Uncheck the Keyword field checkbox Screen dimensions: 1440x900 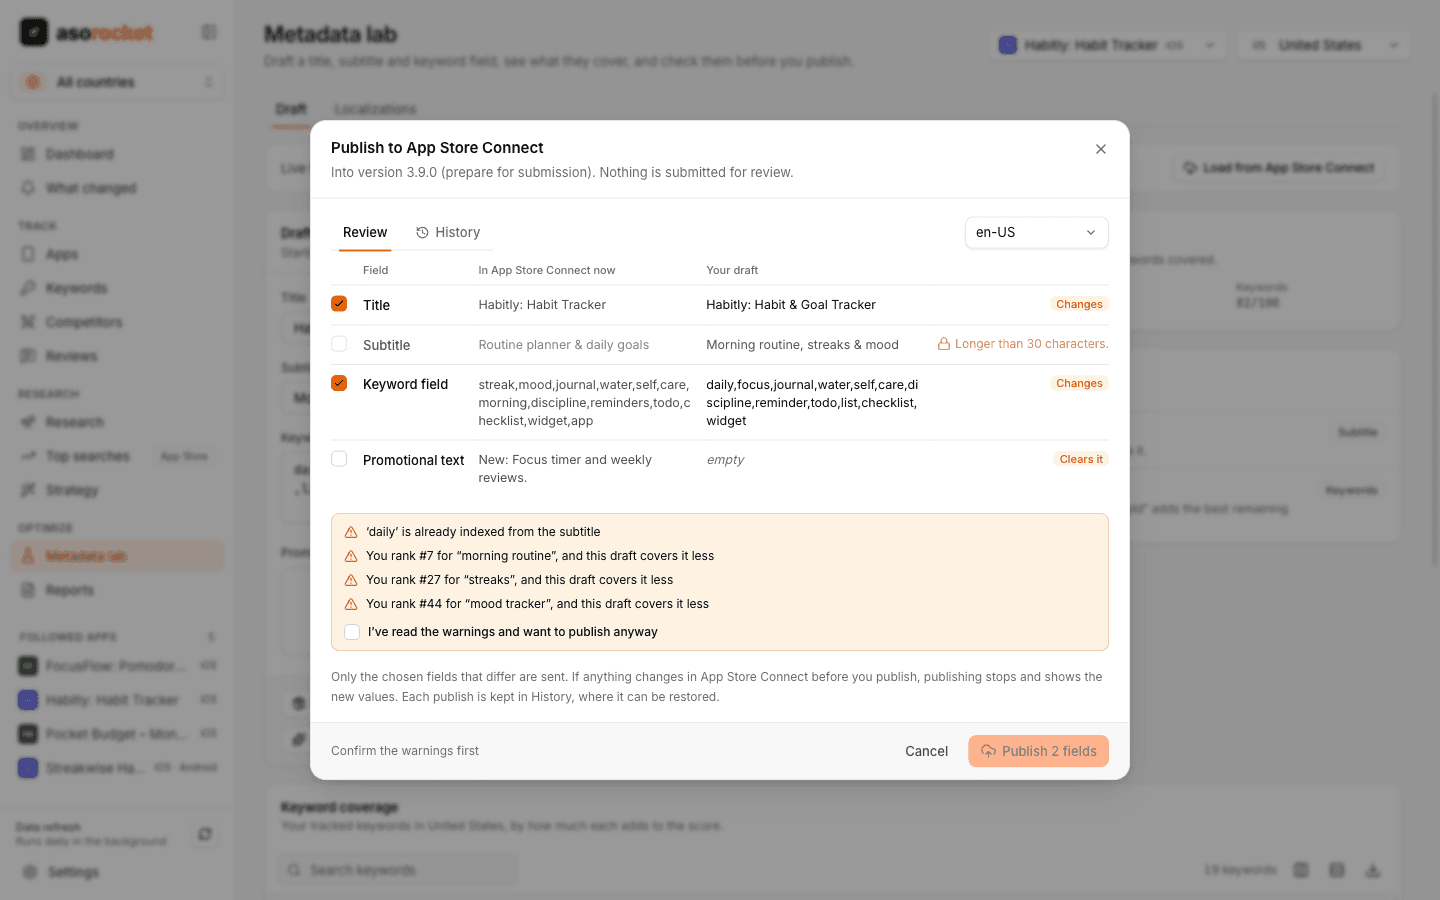[339, 383]
